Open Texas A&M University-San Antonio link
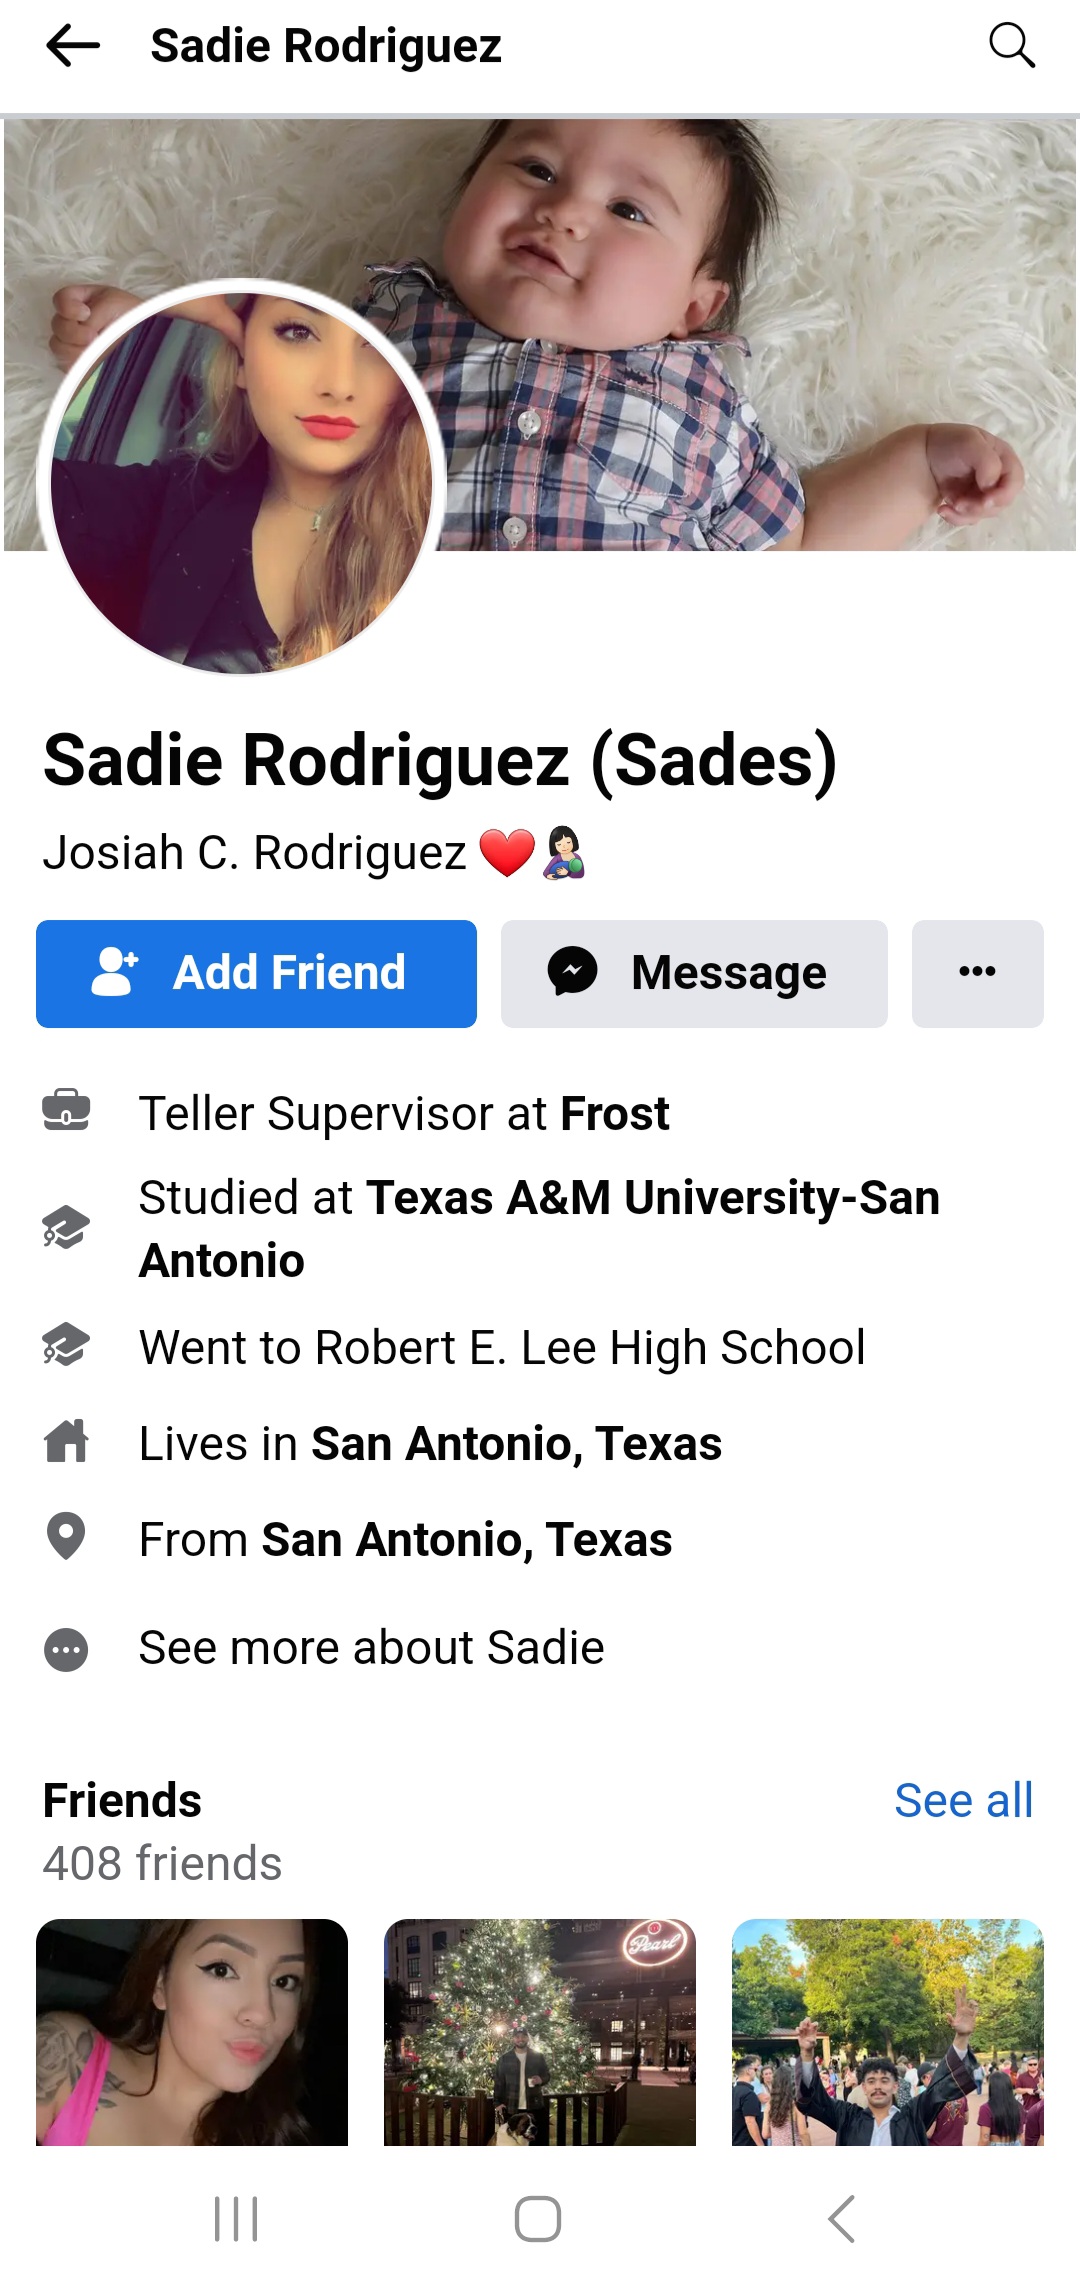This screenshot has width=1080, height=2290. [x=654, y=1198]
